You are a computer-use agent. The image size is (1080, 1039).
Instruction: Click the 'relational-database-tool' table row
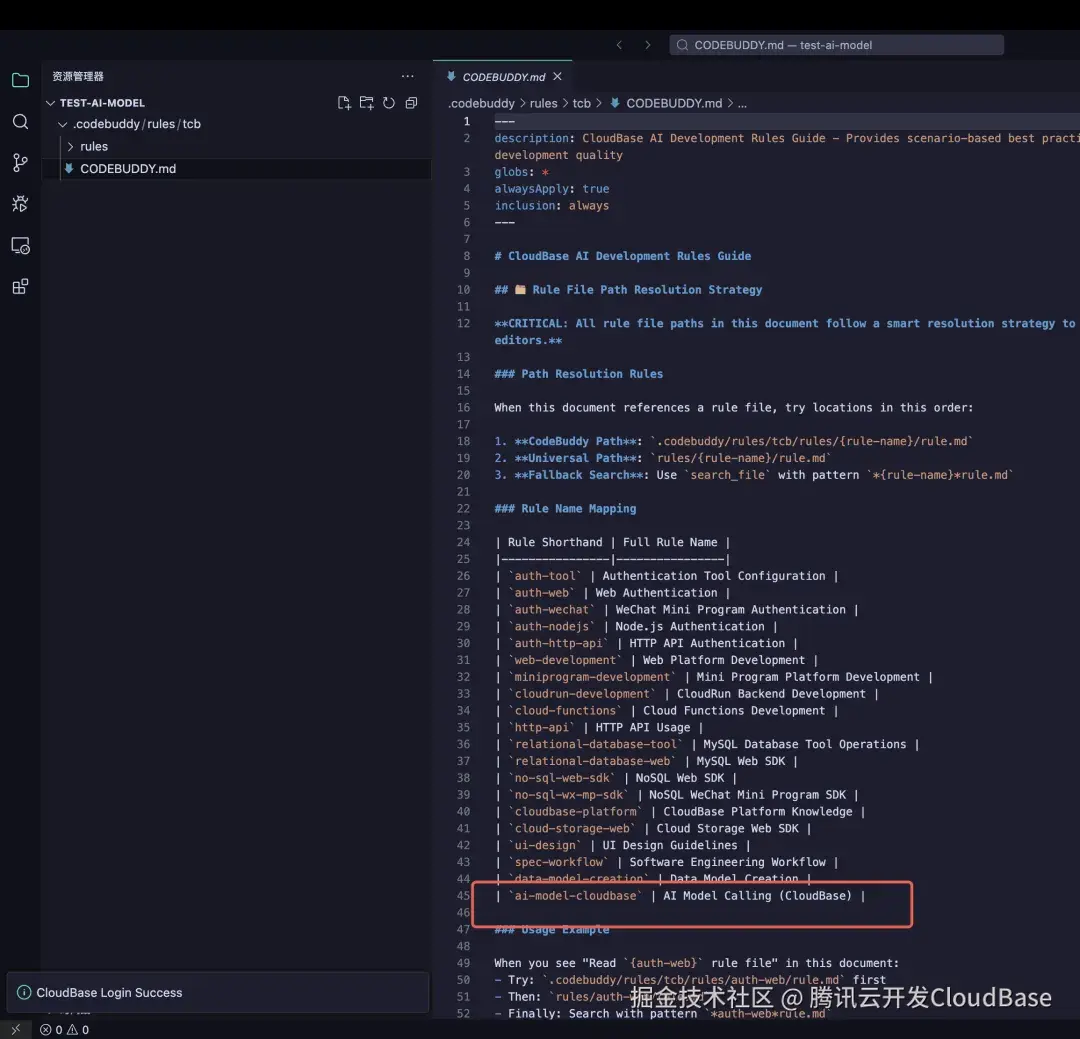coord(707,744)
